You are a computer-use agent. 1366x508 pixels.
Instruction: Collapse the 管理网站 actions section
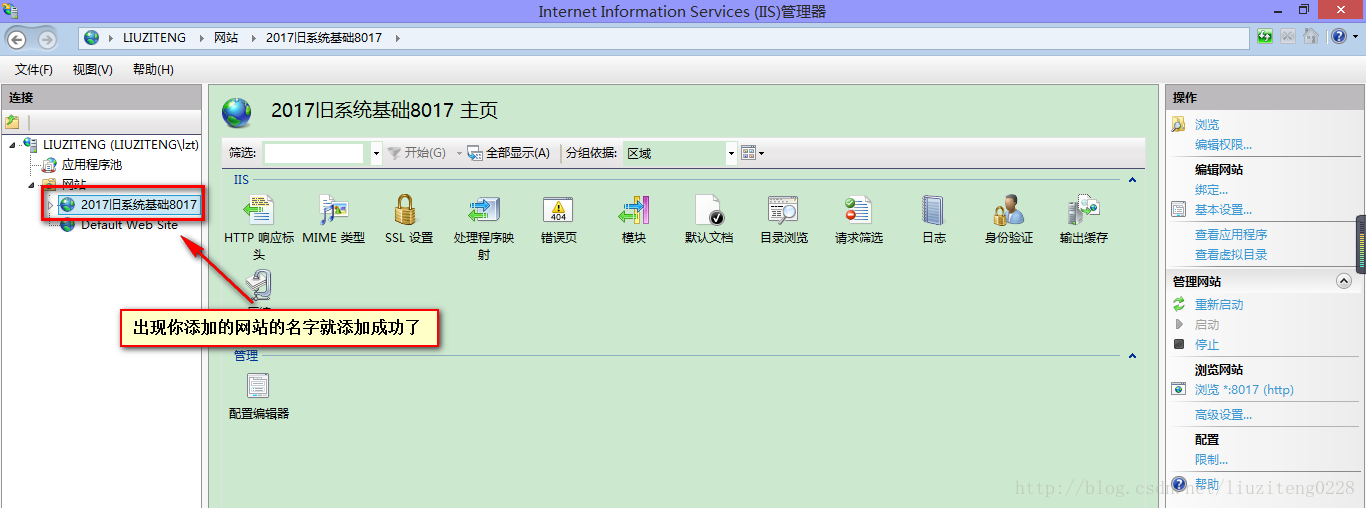tap(1344, 282)
